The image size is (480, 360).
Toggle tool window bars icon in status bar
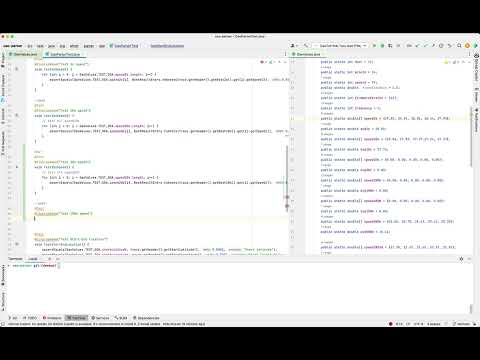3,324
